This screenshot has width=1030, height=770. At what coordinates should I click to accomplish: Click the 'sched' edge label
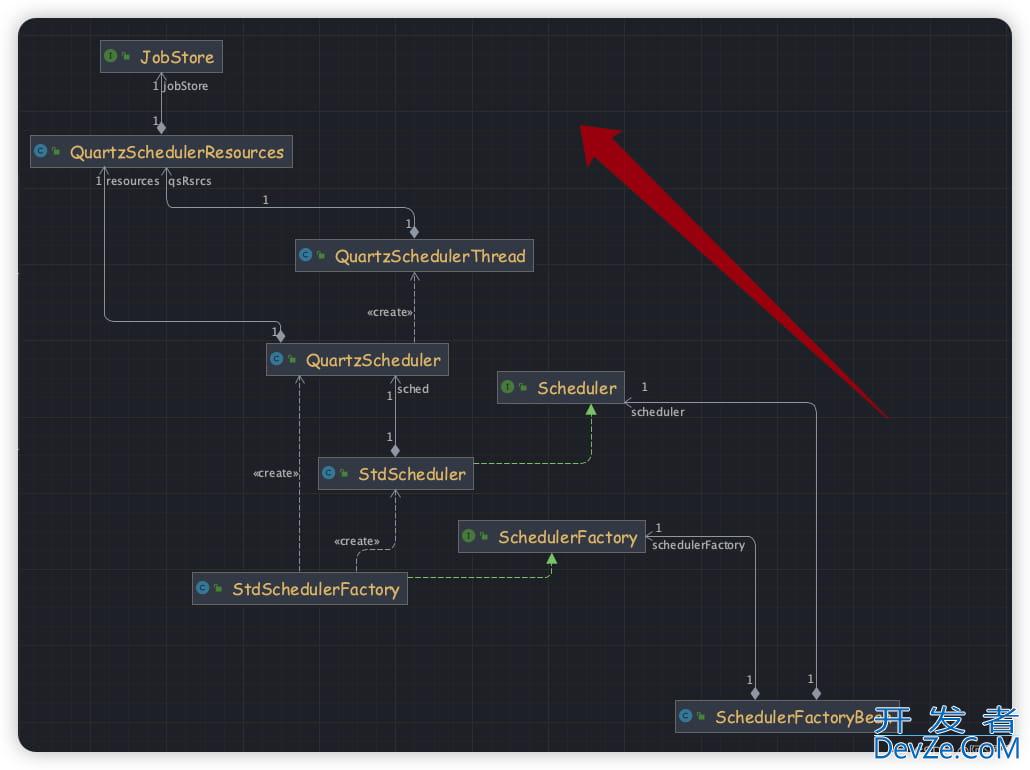[x=413, y=389]
